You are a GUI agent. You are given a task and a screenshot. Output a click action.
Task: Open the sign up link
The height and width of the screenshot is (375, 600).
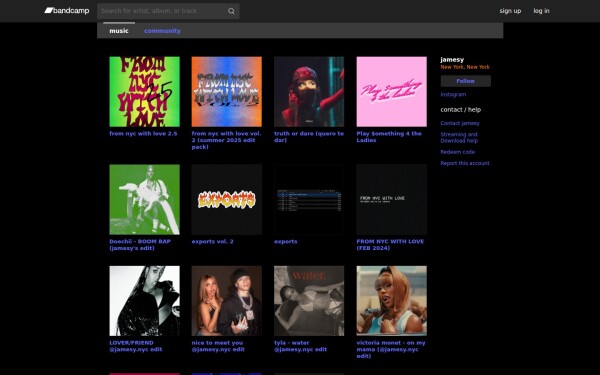click(510, 11)
